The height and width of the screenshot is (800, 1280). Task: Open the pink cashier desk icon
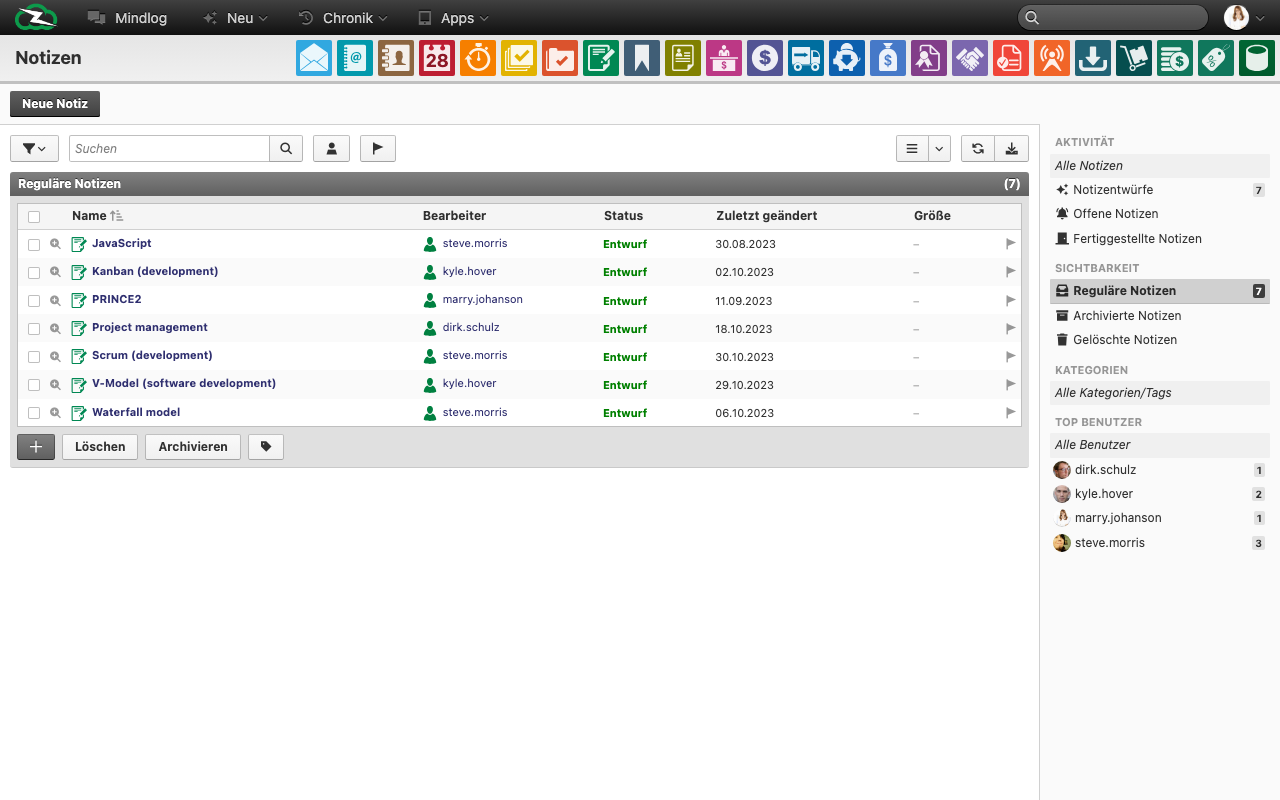pos(724,58)
